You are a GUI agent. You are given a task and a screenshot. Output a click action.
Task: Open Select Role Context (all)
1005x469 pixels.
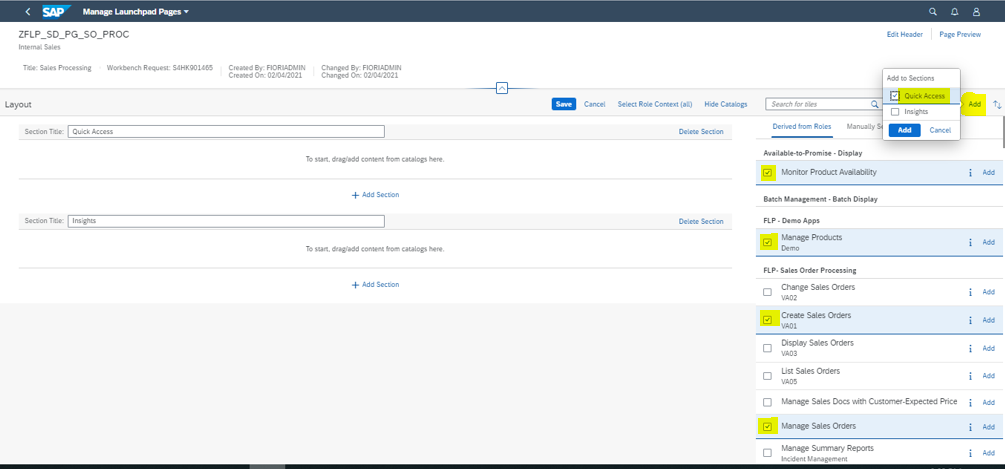pos(655,104)
